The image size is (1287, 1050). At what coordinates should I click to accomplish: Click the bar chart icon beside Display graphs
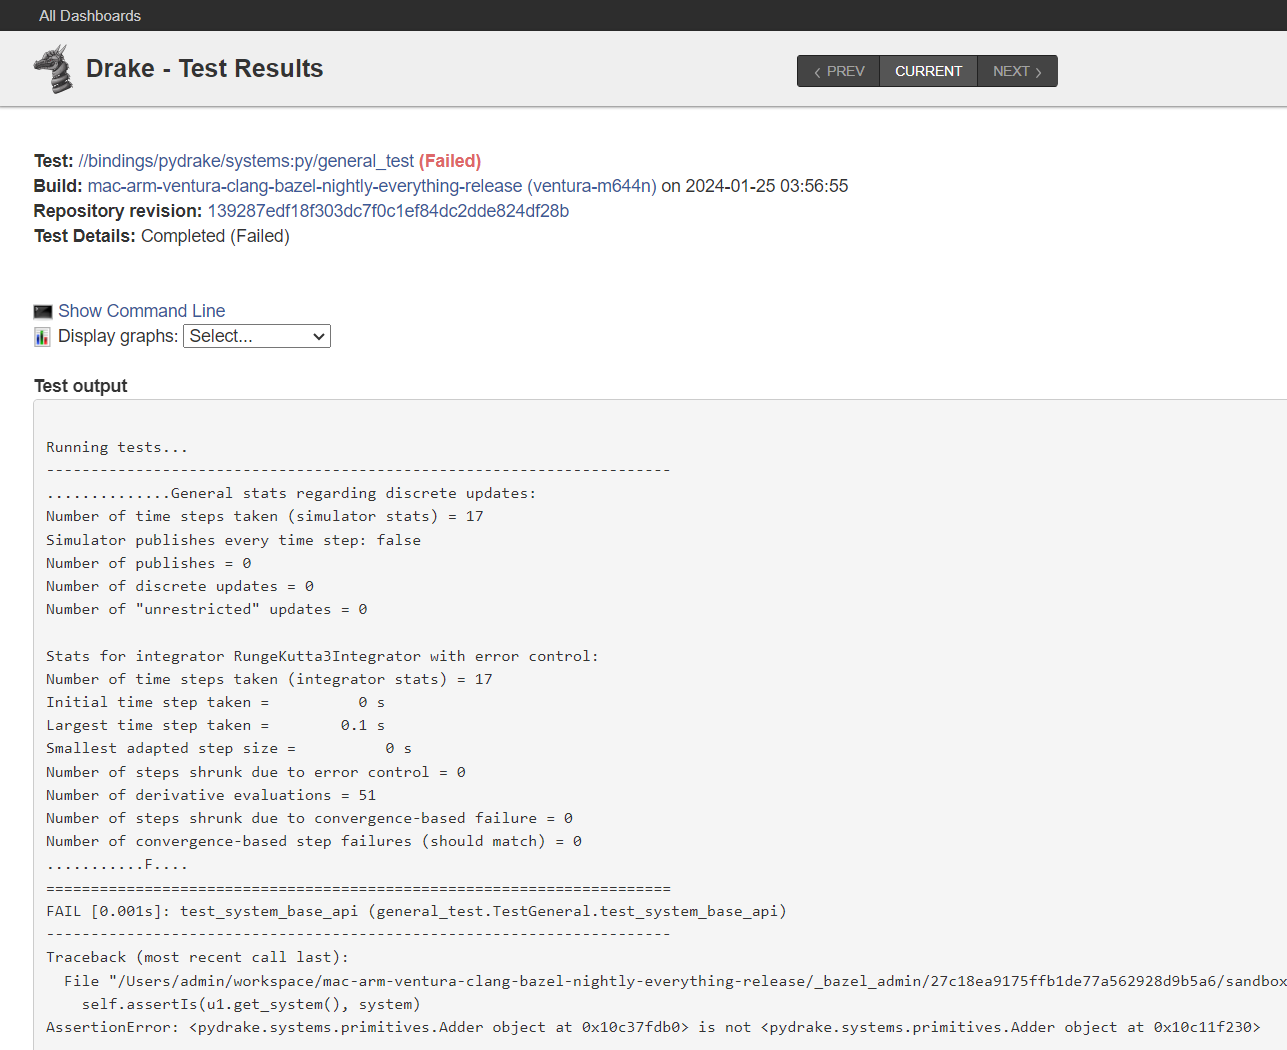(42, 337)
